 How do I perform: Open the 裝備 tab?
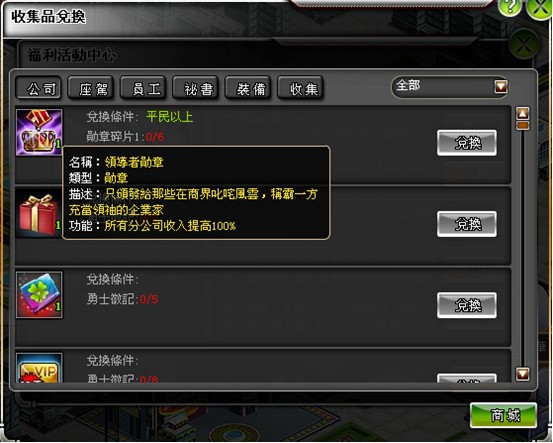(248, 88)
